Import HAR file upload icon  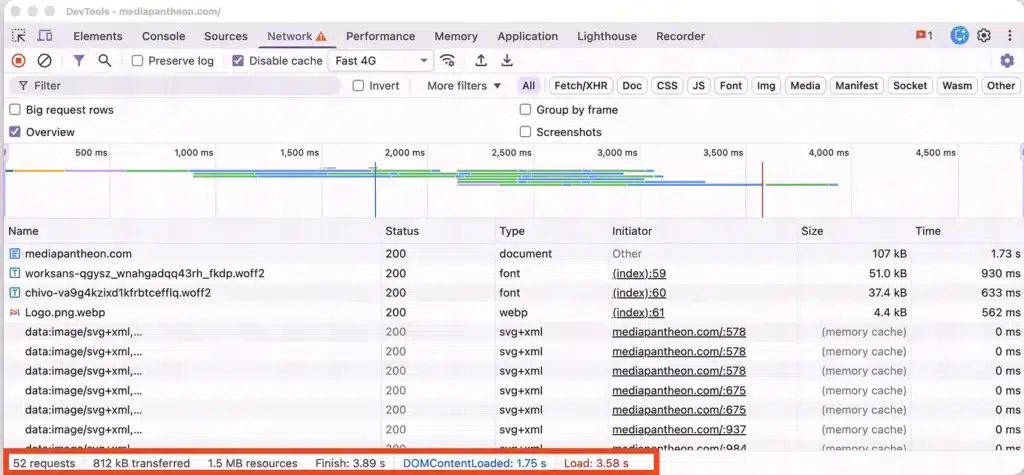point(481,61)
